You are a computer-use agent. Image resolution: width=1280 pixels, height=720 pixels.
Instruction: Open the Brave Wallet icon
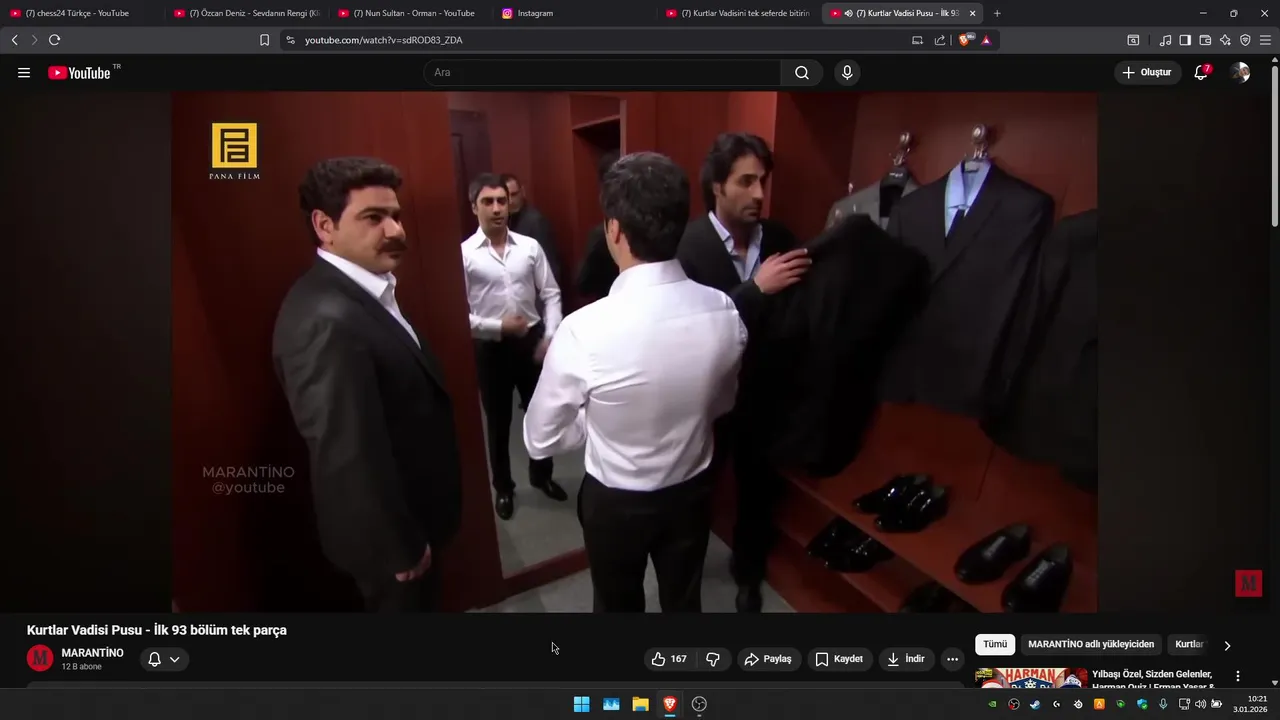pos(1205,40)
